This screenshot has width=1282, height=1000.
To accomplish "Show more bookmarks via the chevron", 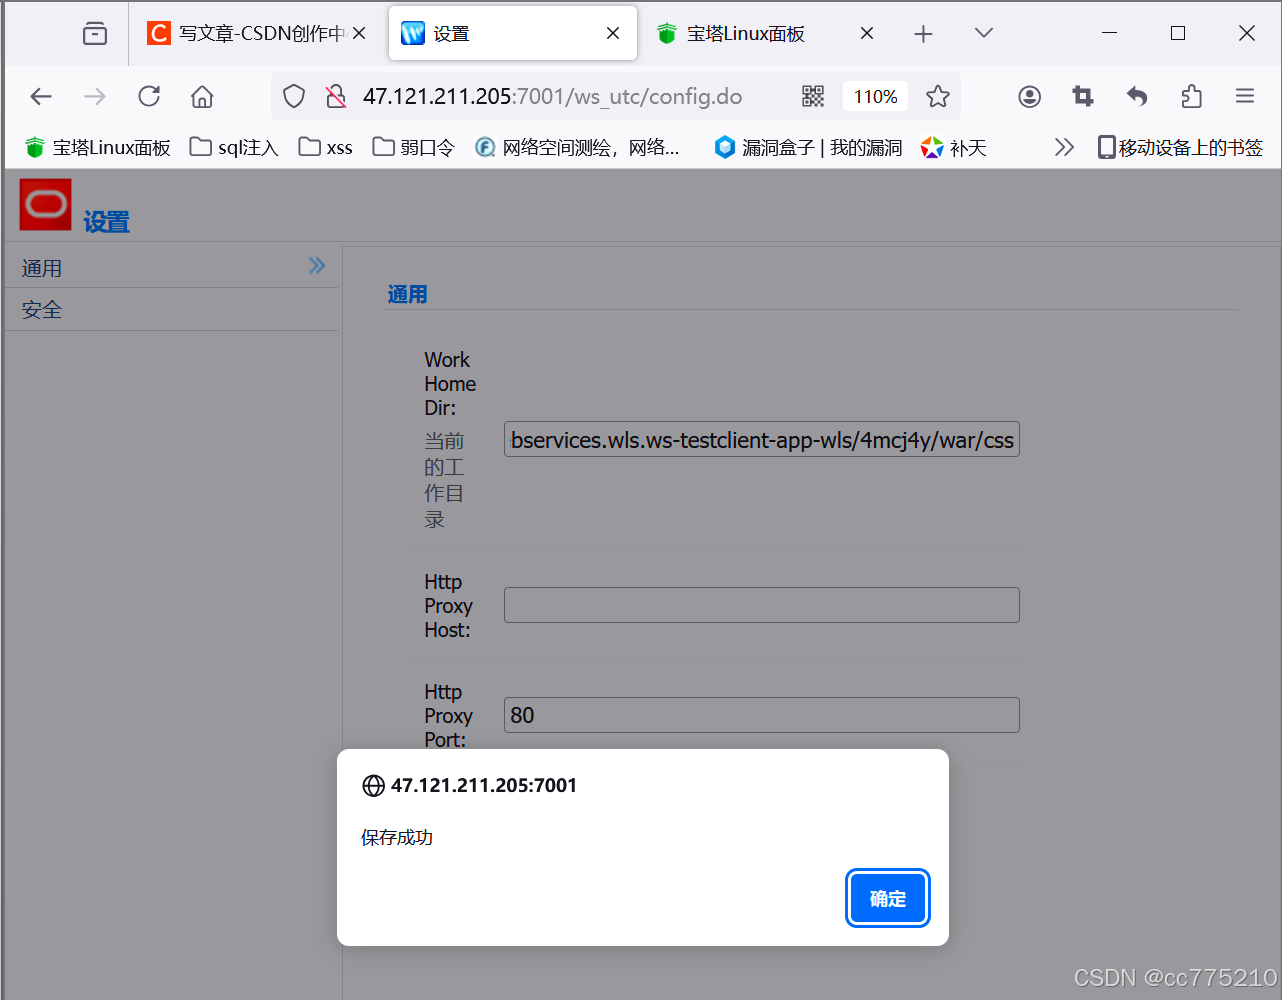I will coord(1064,148).
